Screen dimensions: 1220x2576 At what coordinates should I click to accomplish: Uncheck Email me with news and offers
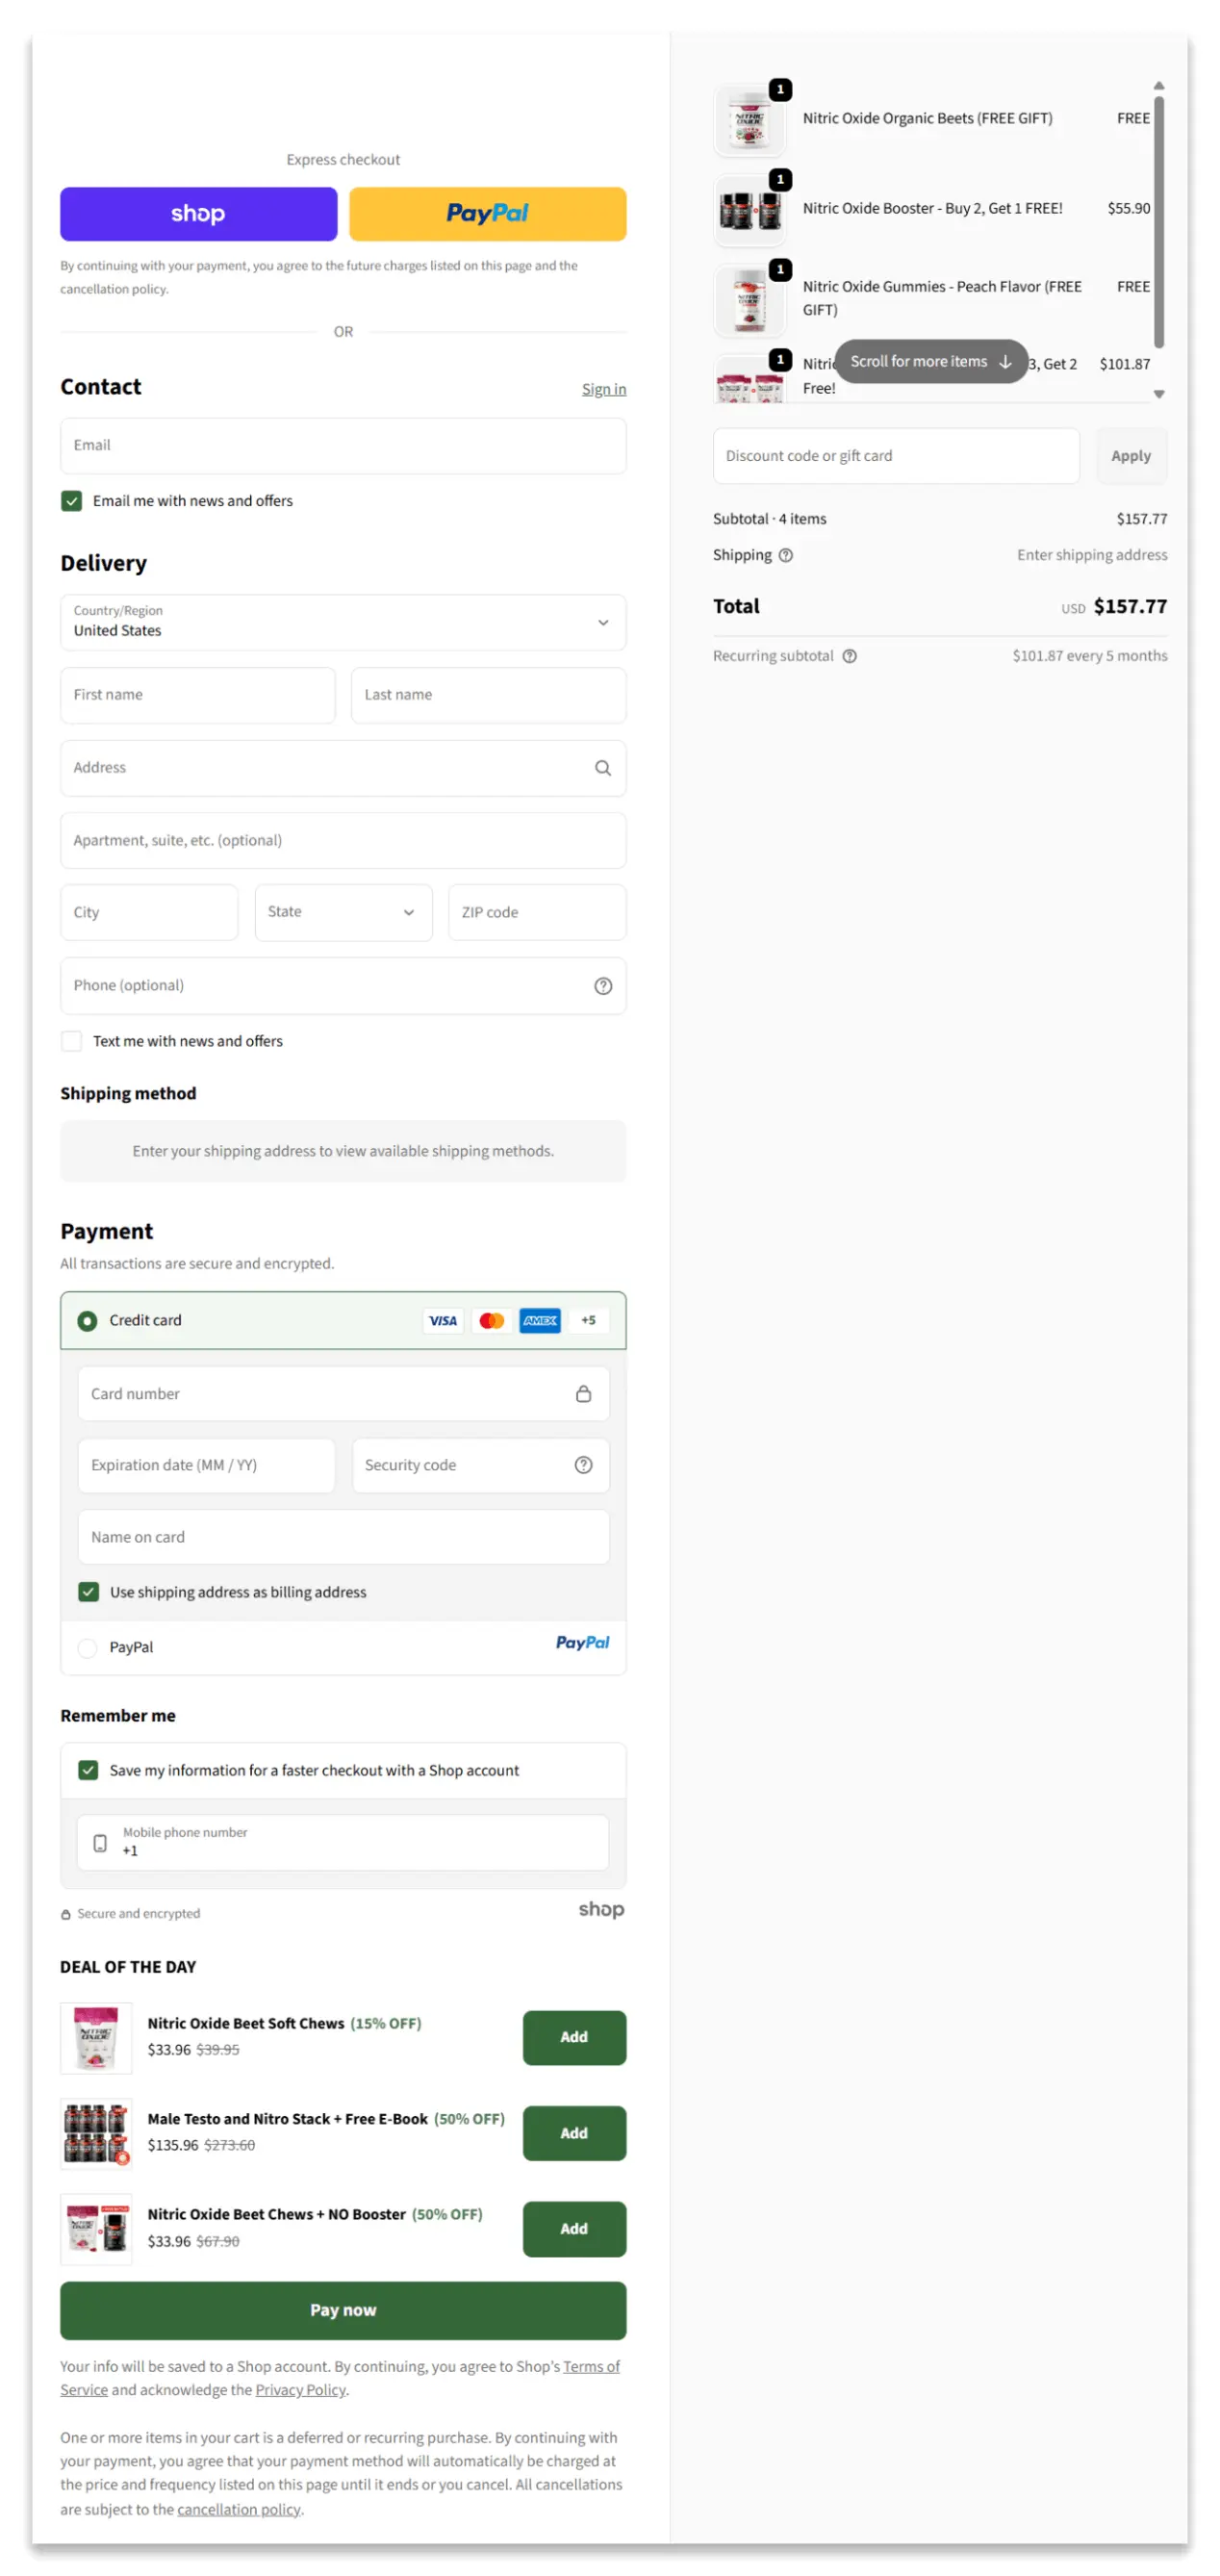(x=71, y=501)
